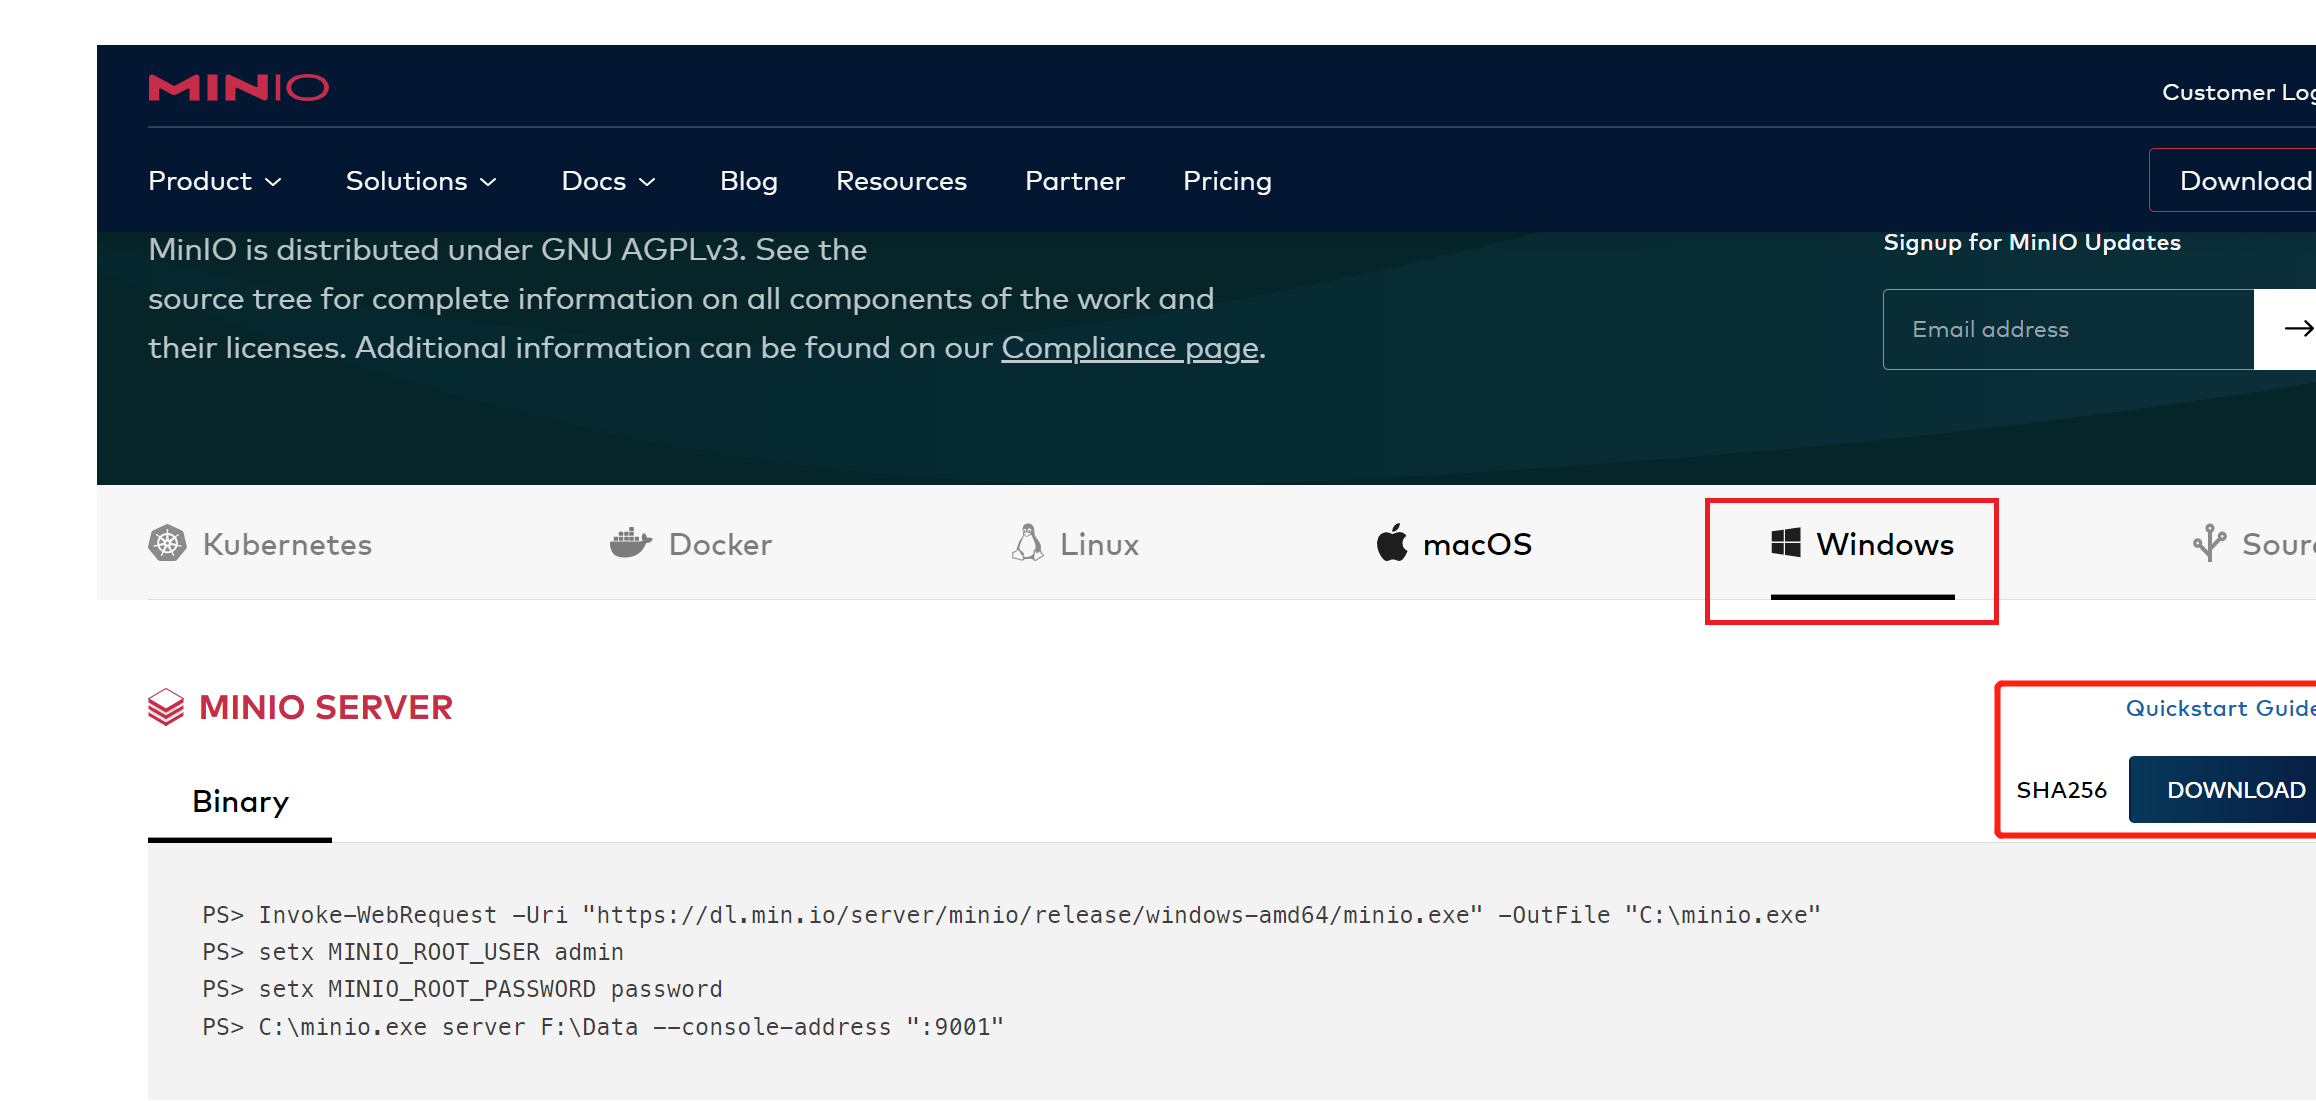Click the SHA256 checksum link

[2061, 790]
